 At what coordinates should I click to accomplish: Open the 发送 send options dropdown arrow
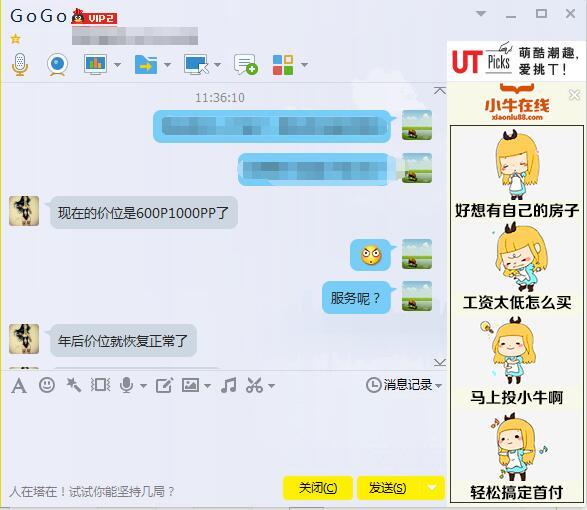[432, 488]
